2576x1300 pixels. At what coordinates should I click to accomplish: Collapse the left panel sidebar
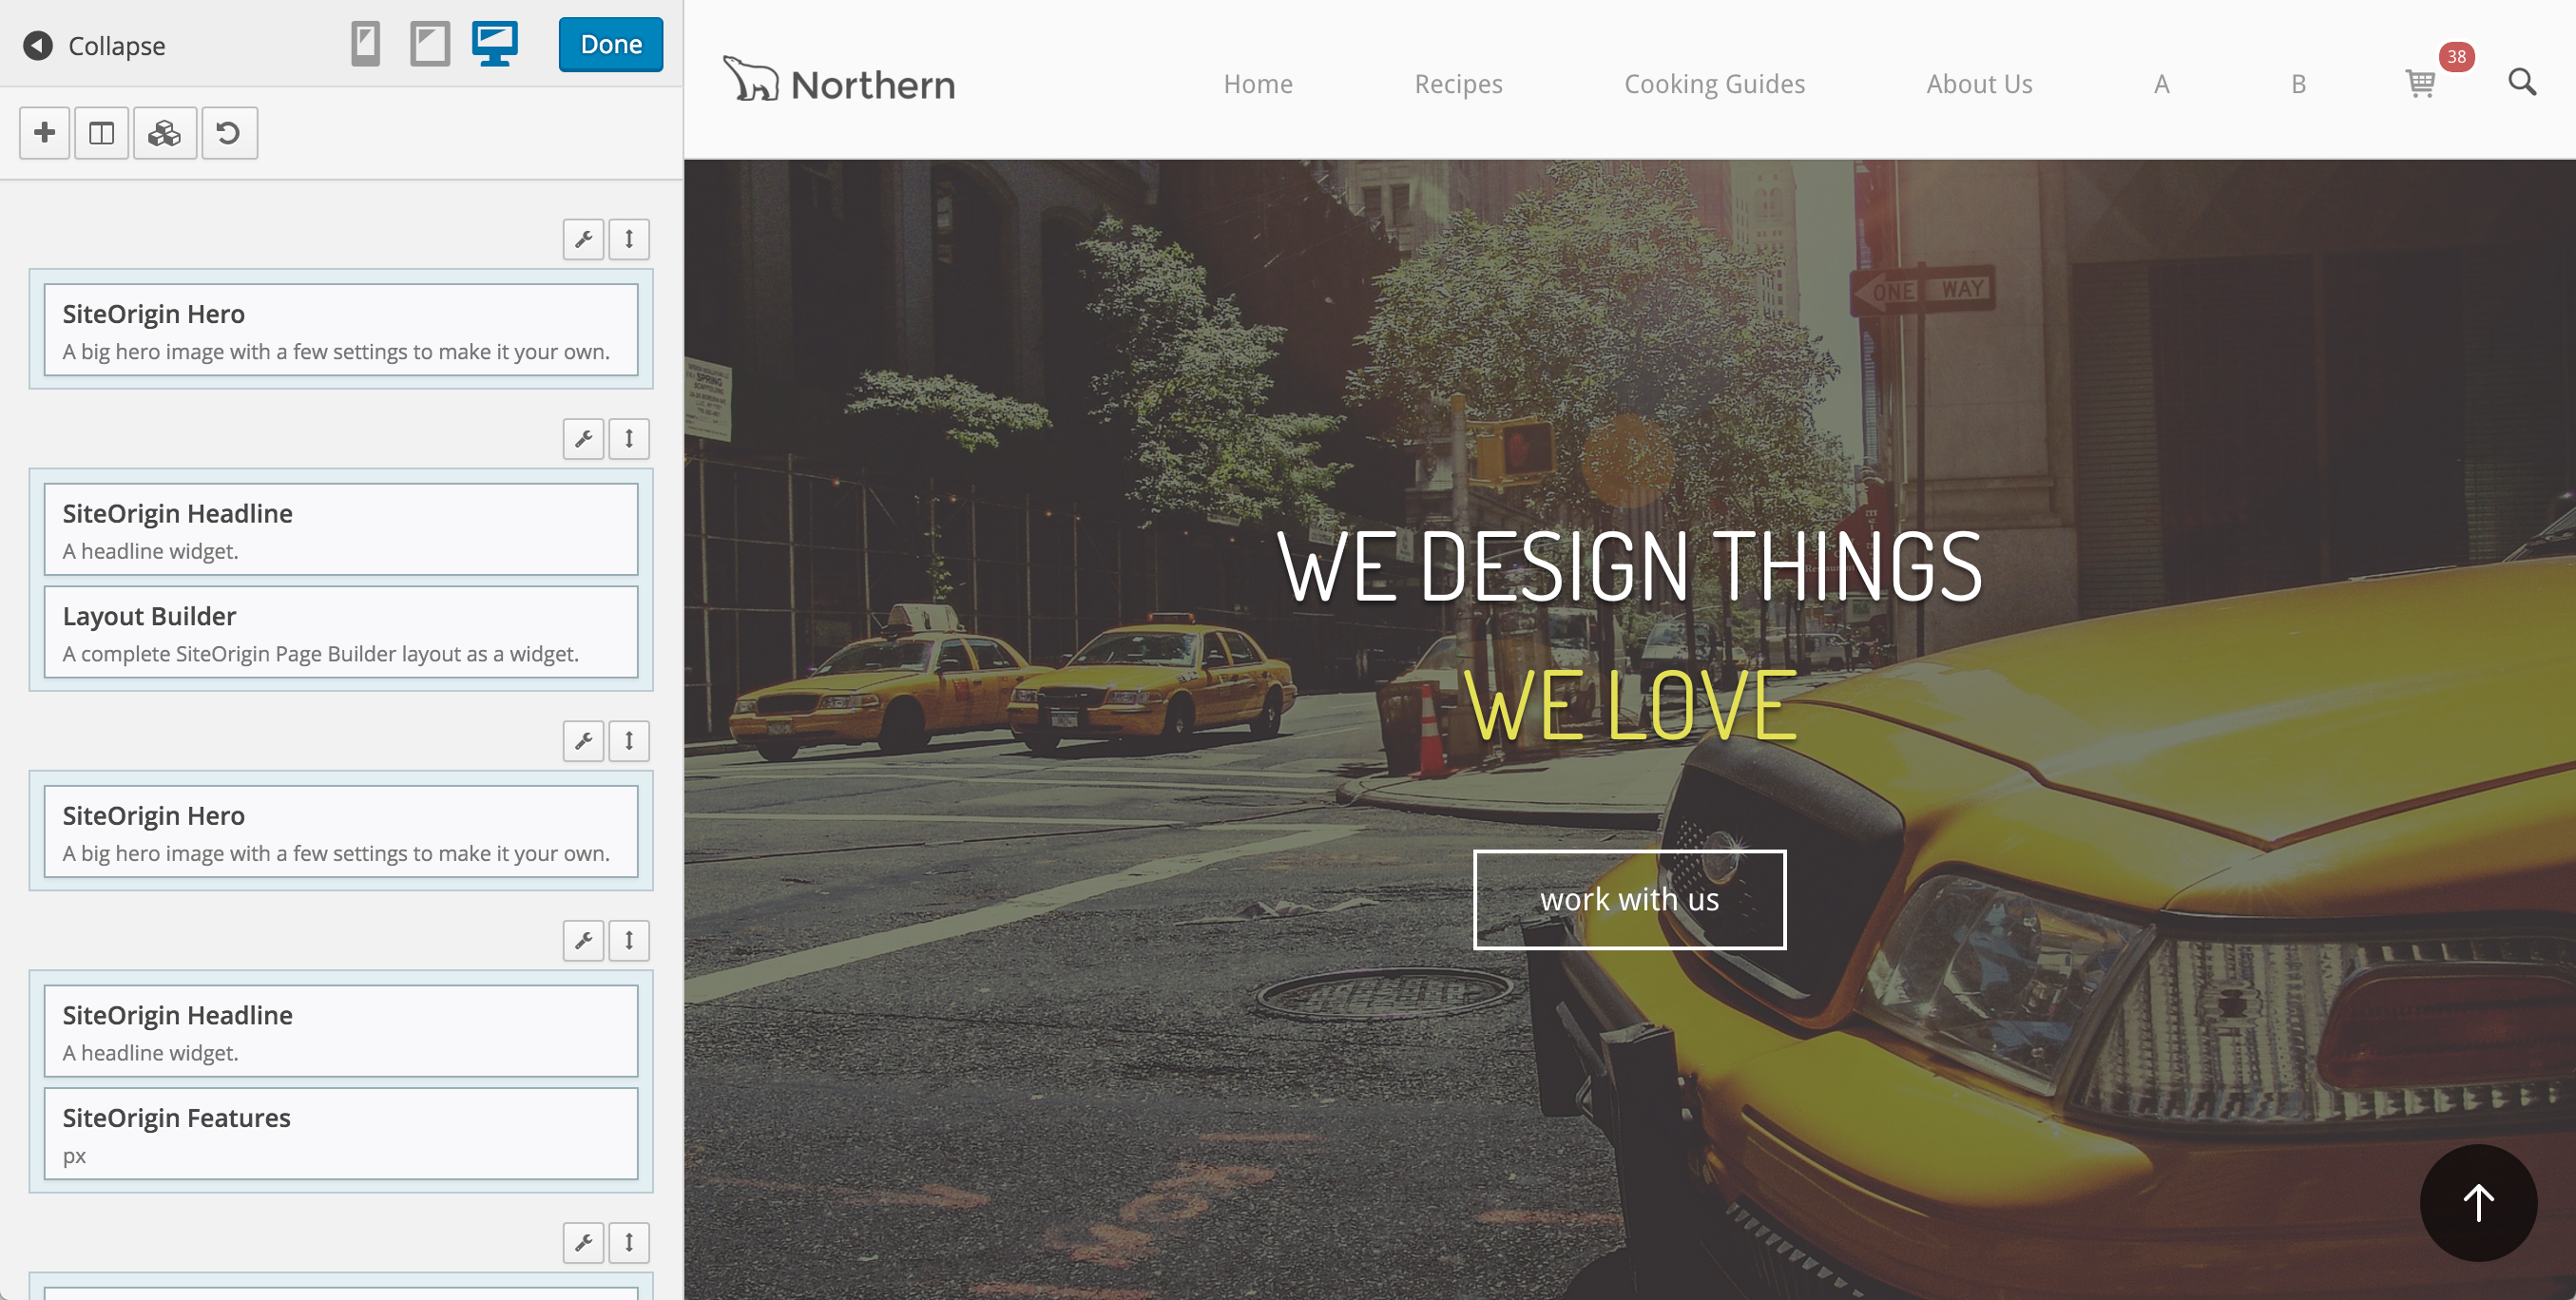93,45
